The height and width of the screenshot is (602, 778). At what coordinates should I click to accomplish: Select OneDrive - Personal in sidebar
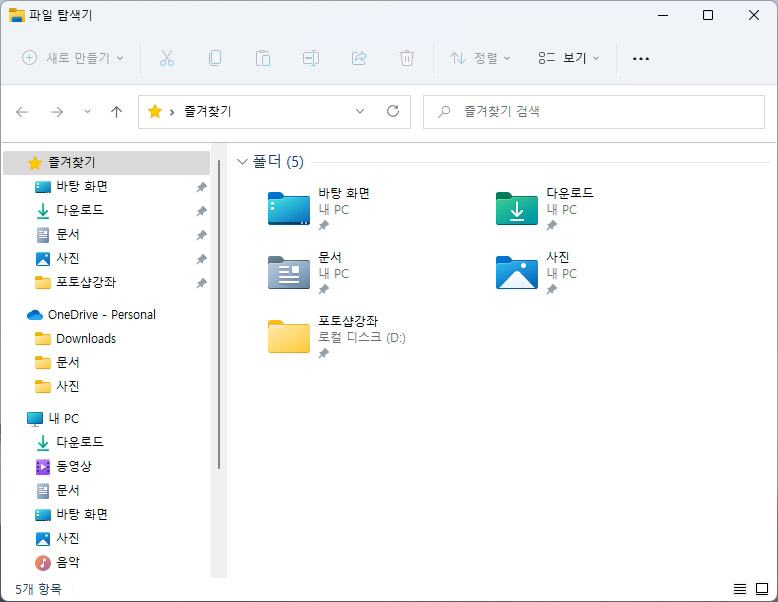click(102, 315)
